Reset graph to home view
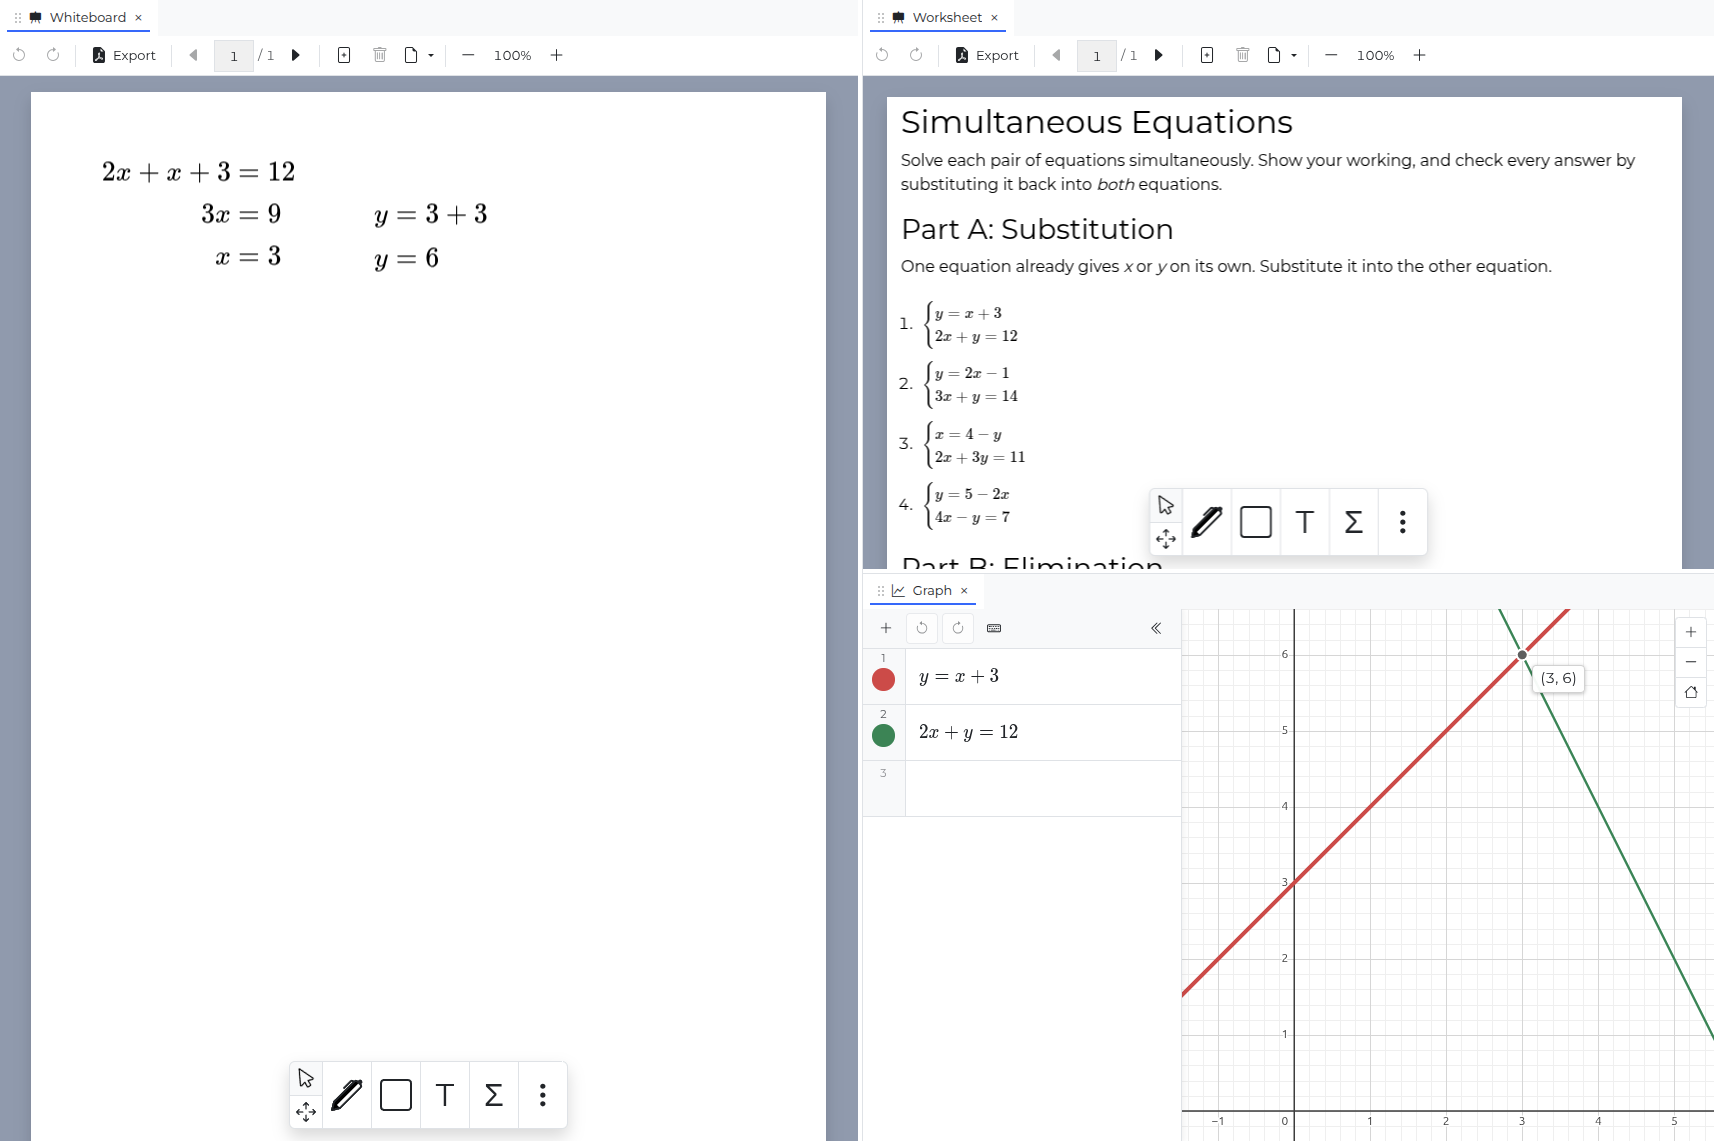1714x1141 pixels. tap(1691, 692)
